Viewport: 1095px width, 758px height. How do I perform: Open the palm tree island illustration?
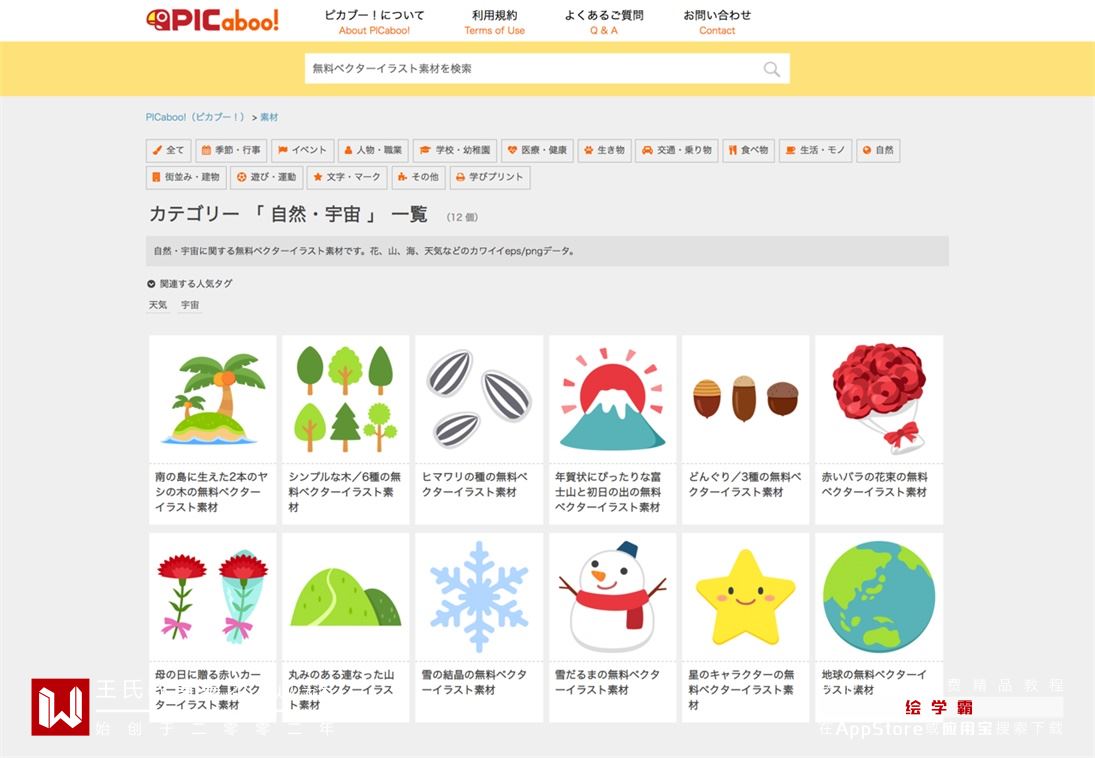point(212,399)
